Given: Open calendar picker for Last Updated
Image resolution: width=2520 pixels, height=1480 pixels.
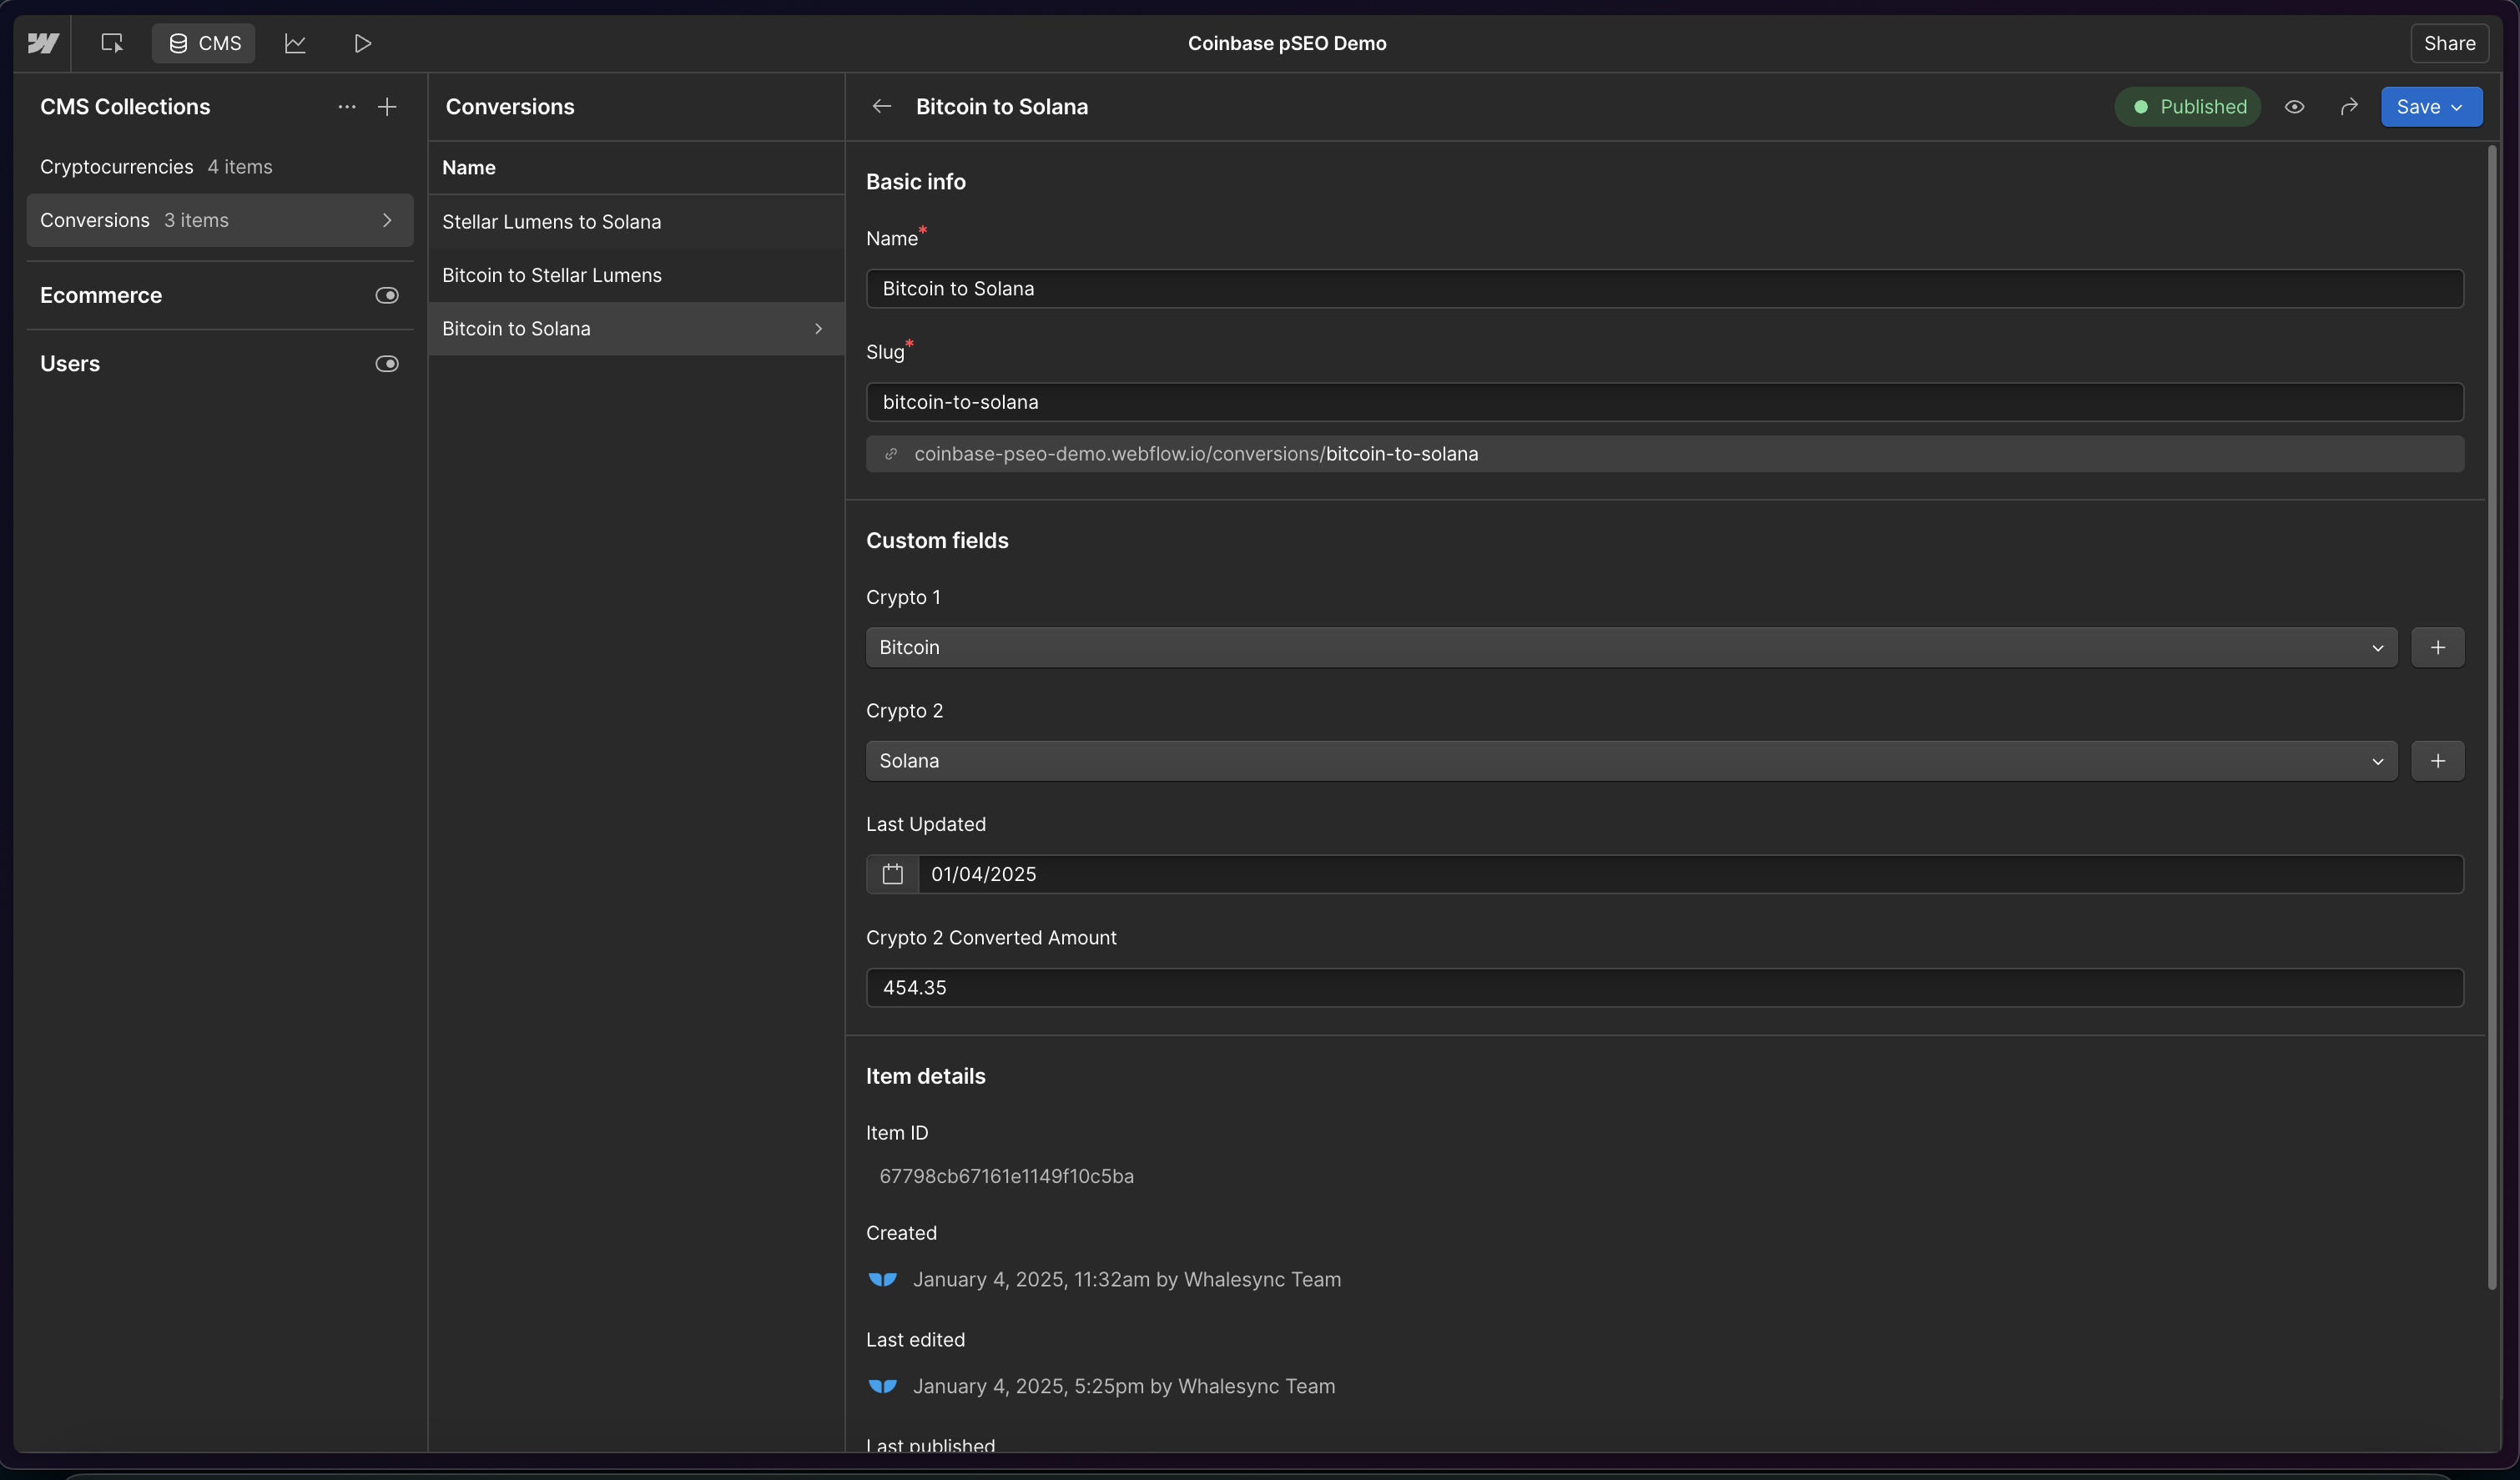Looking at the screenshot, I should [892, 874].
